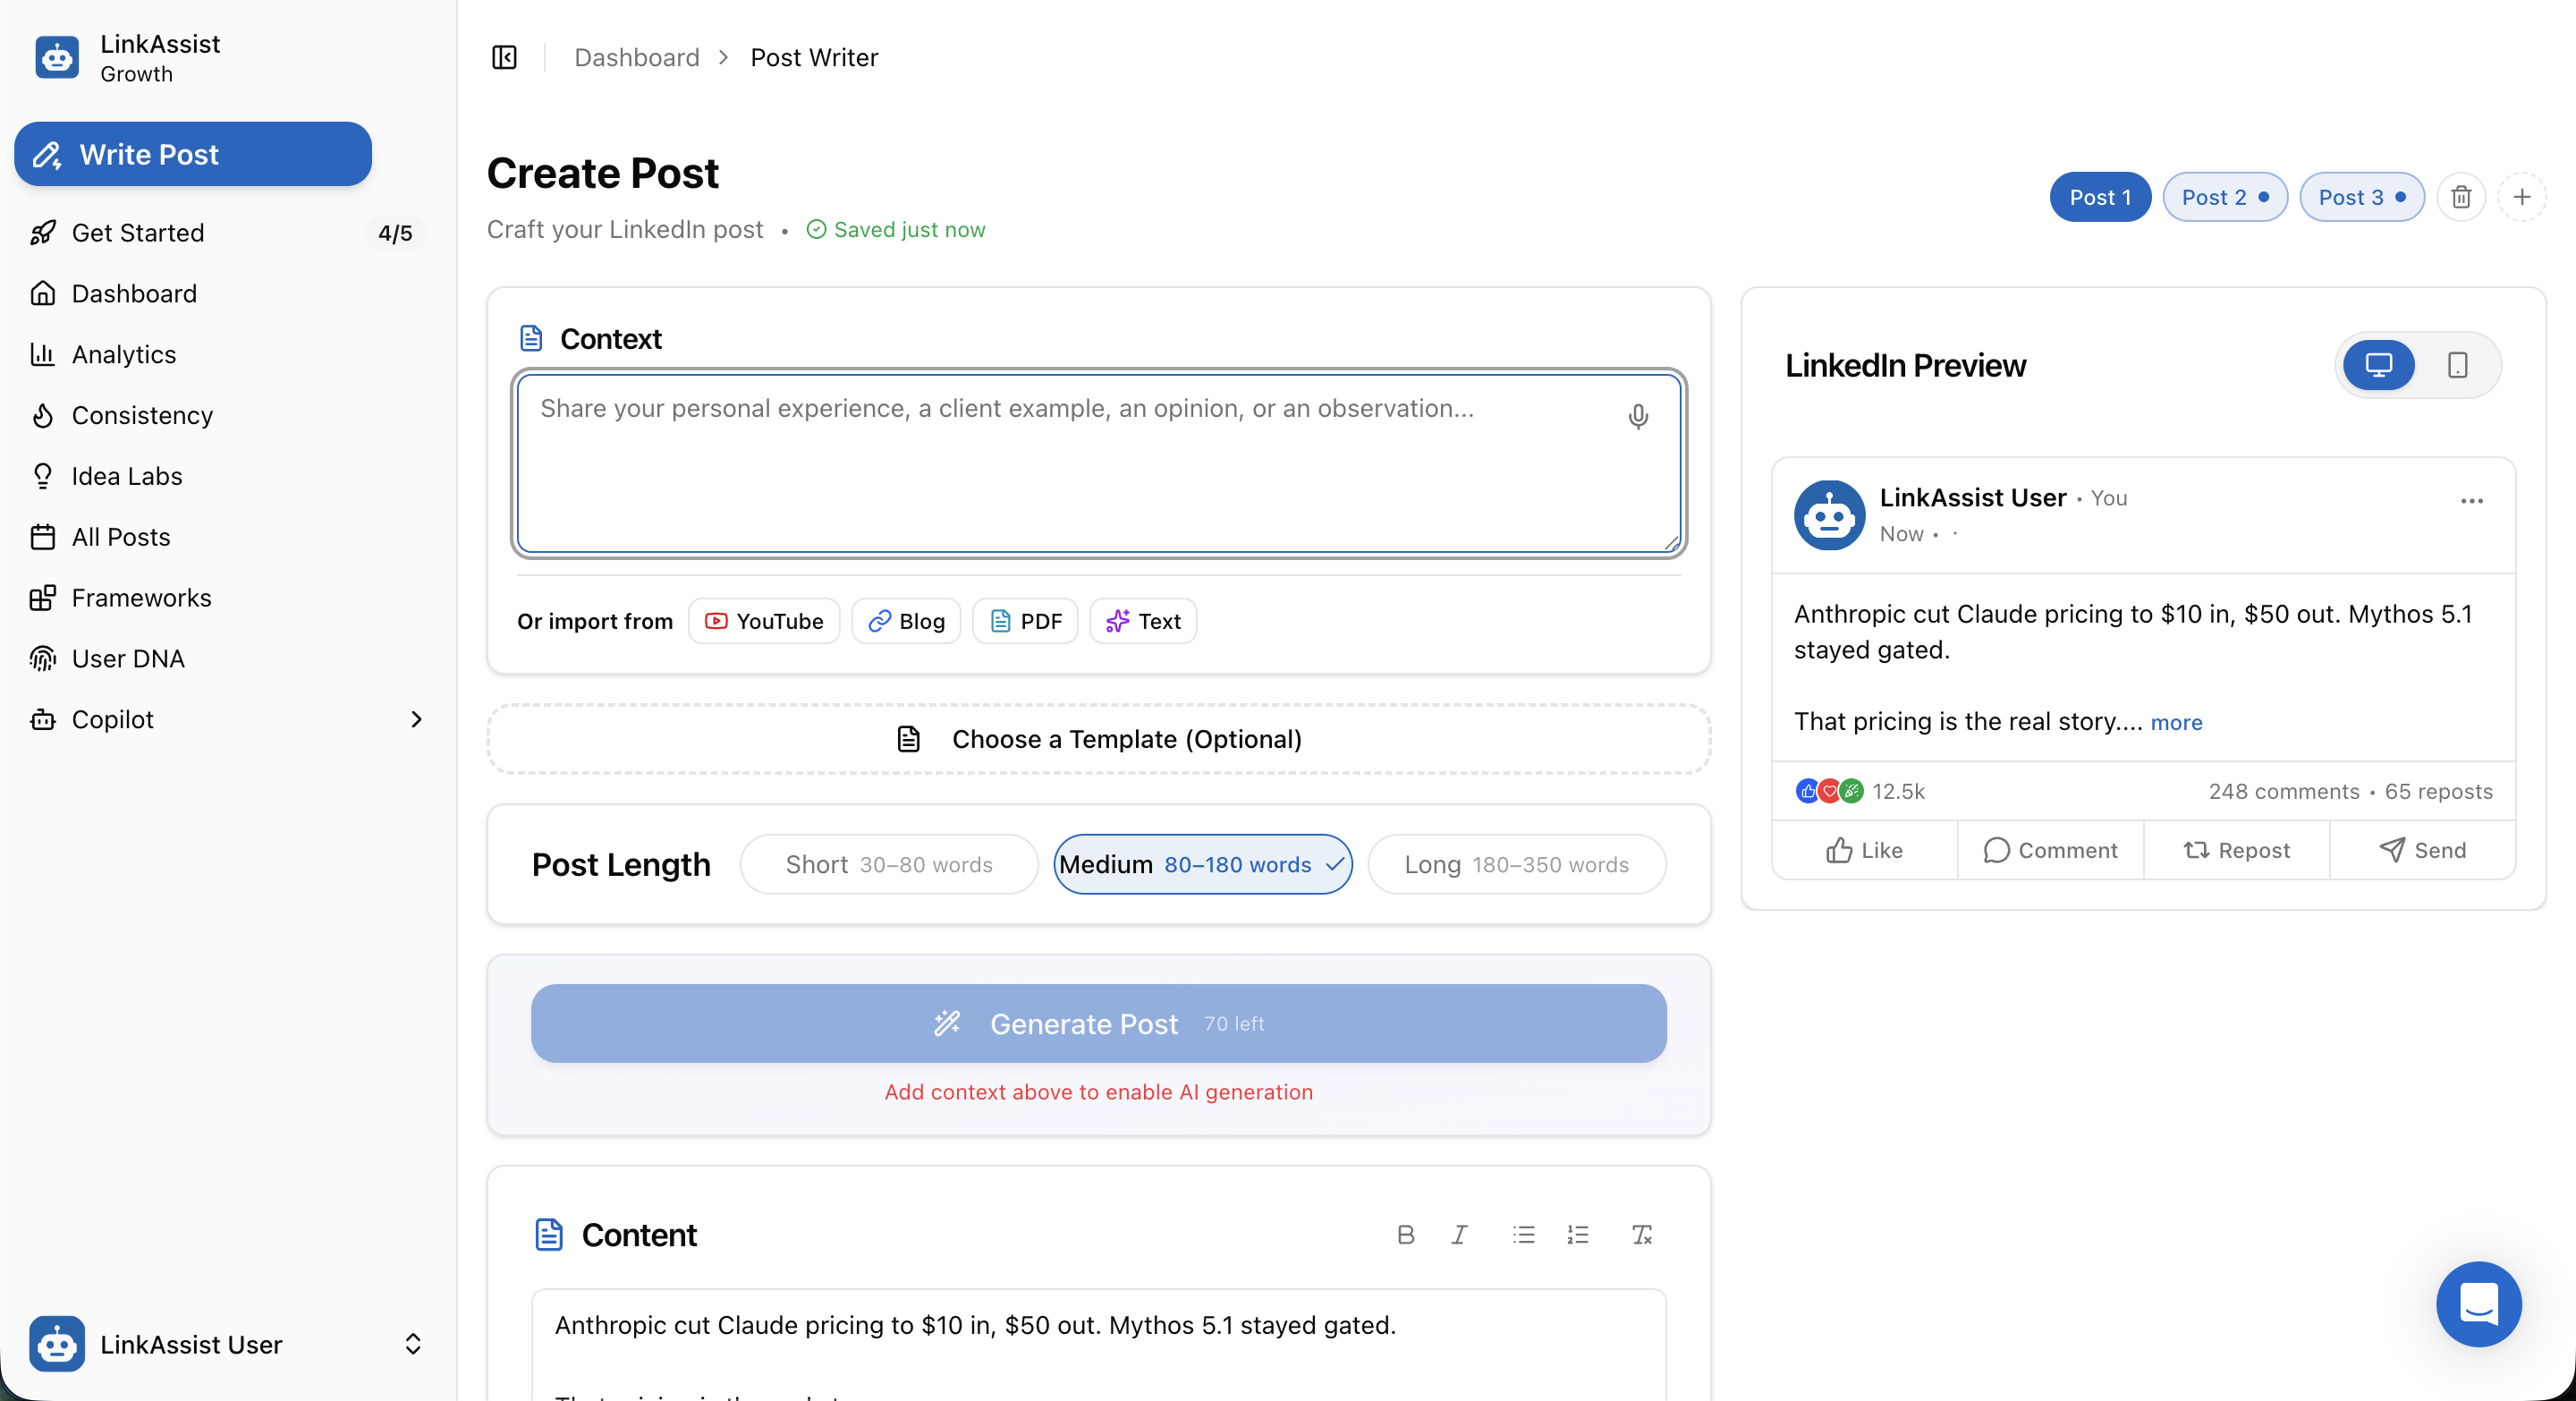Open Analytics from sidebar

[x=228, y=354]
